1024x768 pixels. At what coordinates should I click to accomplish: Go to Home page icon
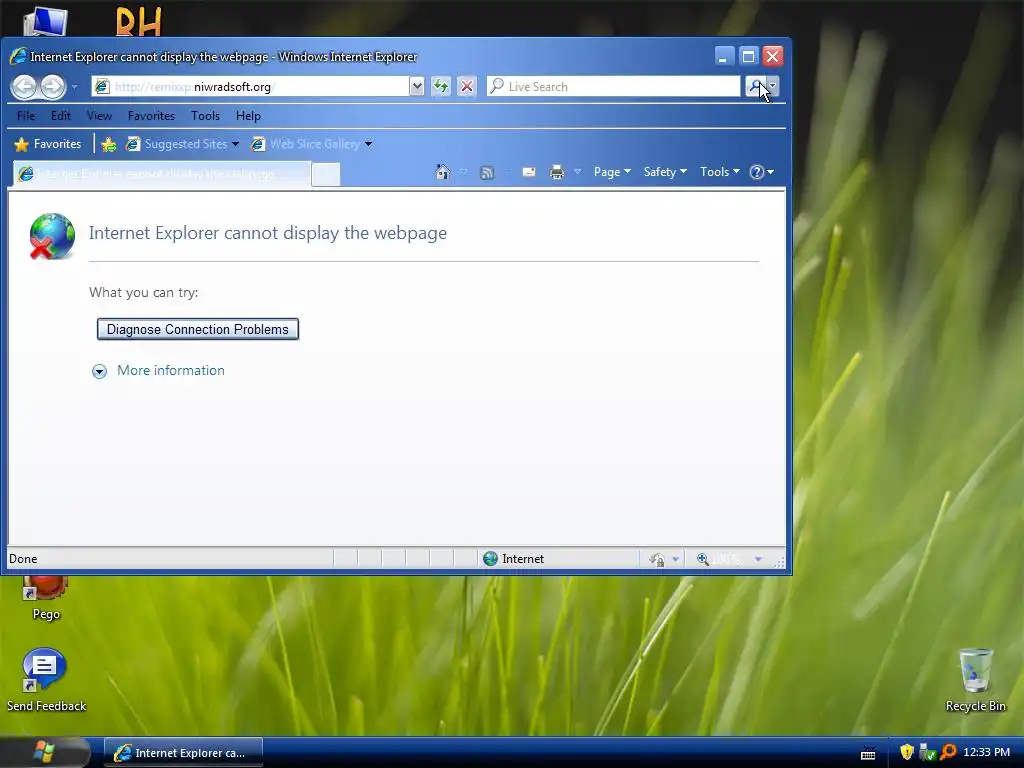point(442,172)
